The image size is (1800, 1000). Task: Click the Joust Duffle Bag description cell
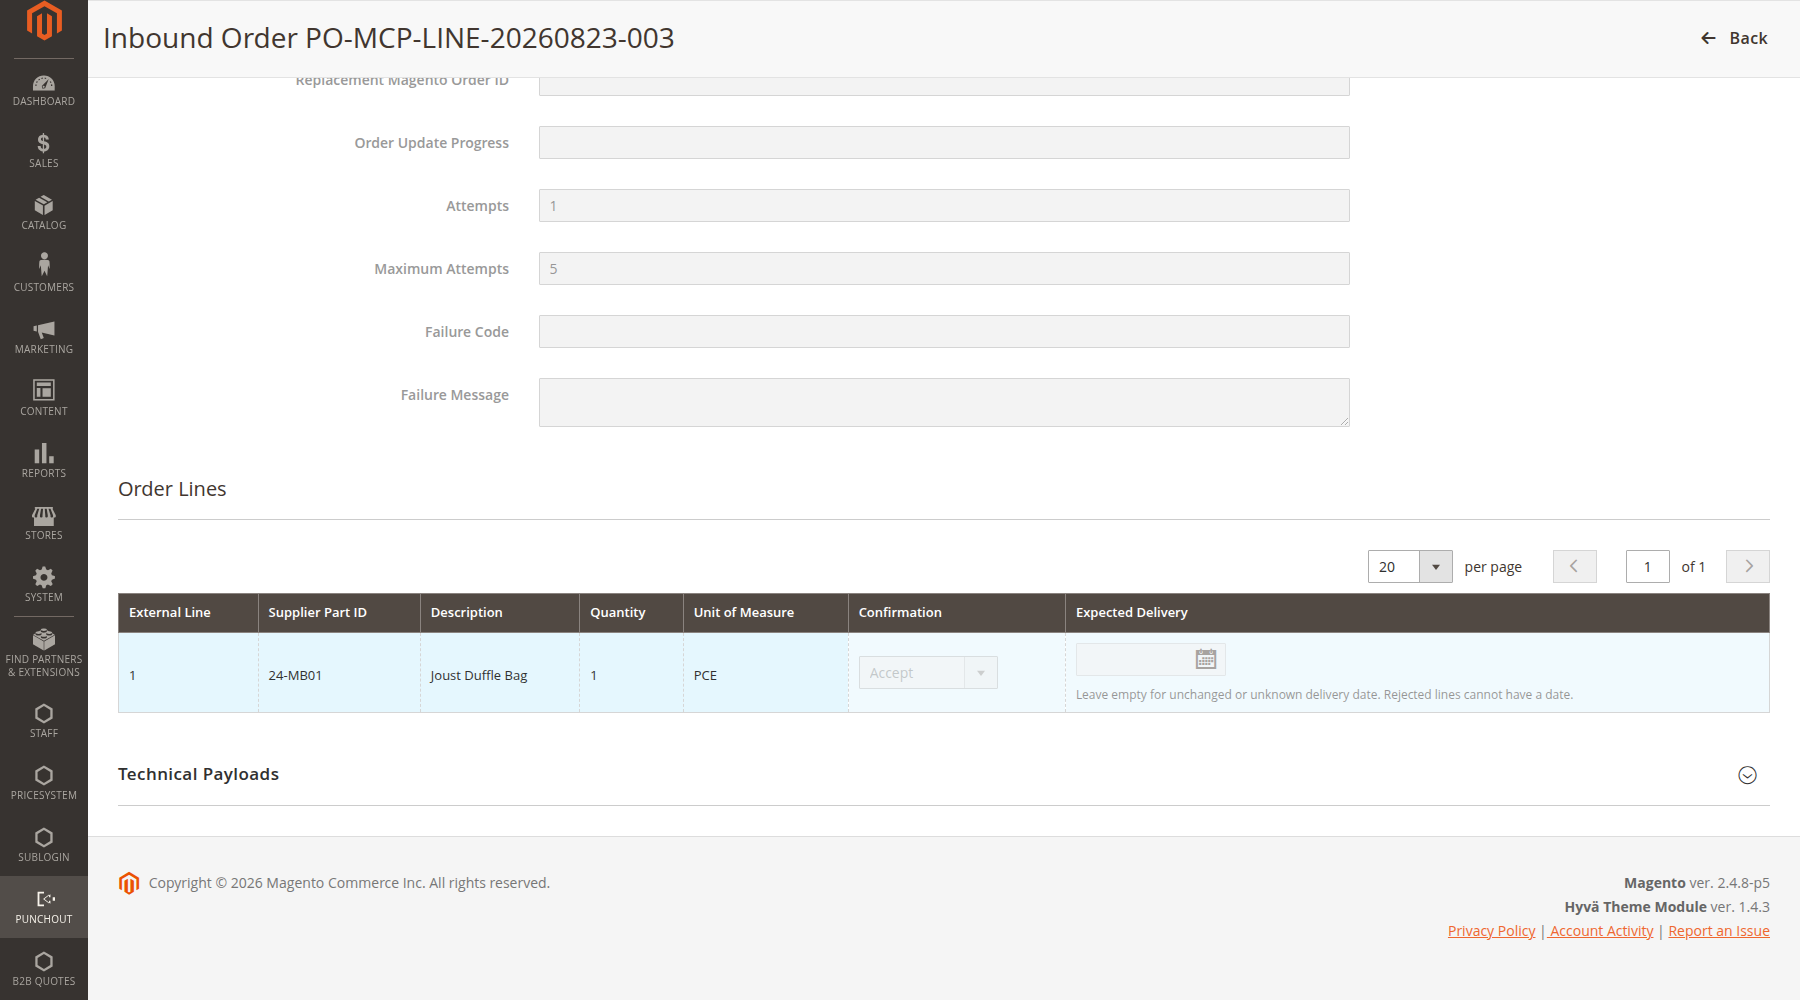point(500,673)
